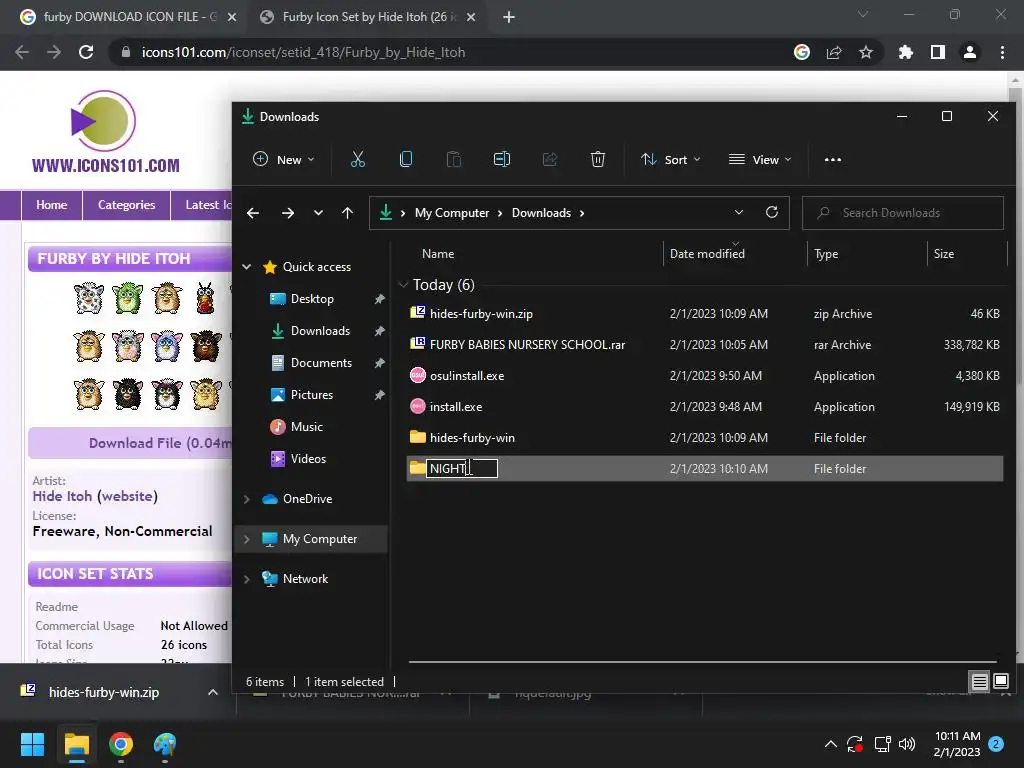The height and width of the screenshot is (768, 1024).
Task: Go back in File Explorer navigation
Action: point(253,213)
